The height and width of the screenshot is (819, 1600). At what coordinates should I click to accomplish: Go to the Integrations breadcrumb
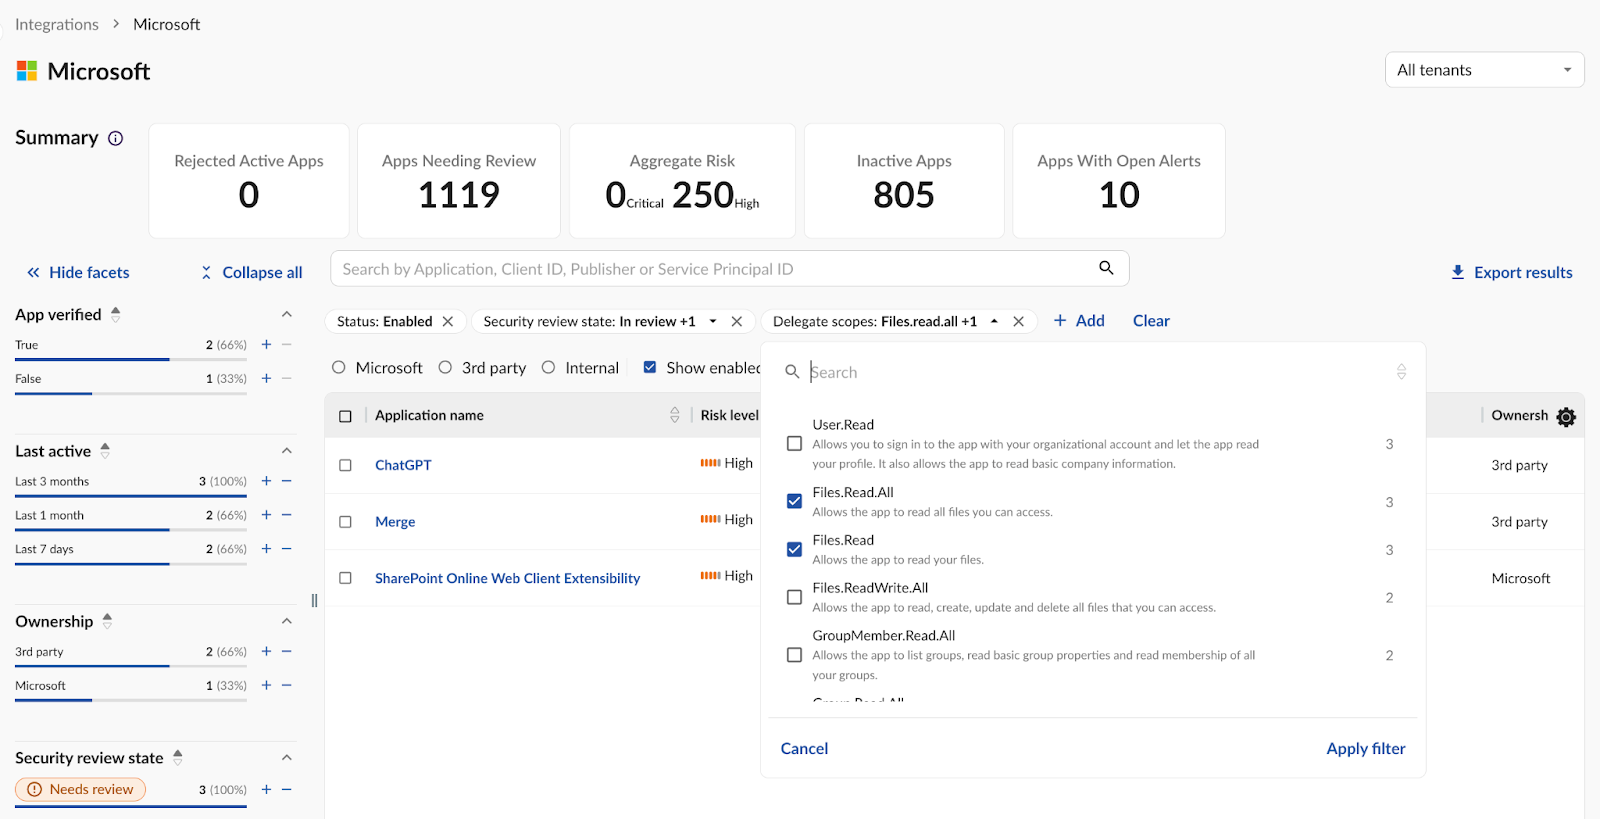coord(57,24)
